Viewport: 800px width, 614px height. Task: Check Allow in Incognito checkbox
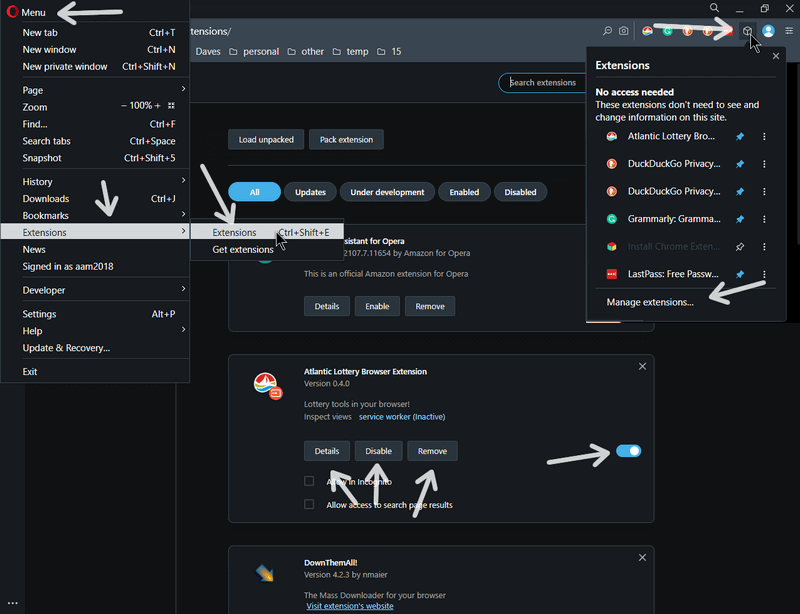point(309,481)
